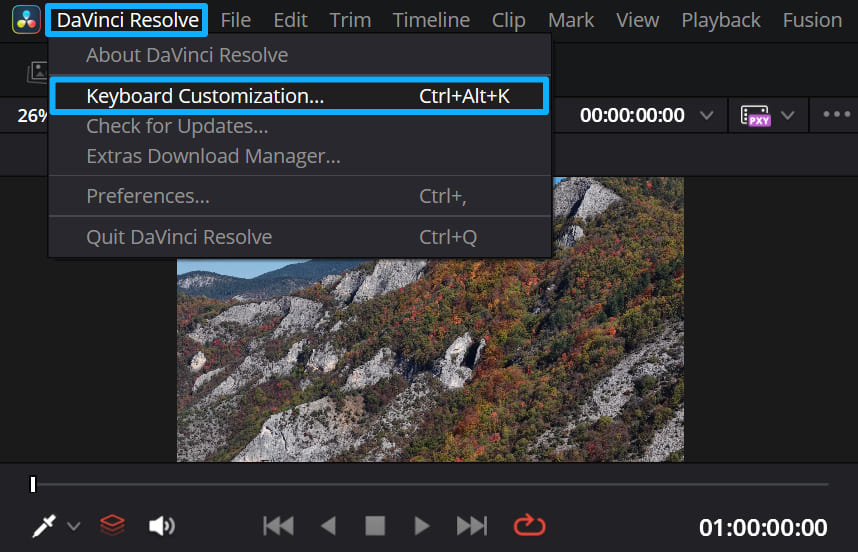This screenshot has width=858, height=552.
Task: Click the 01:00:00:00 timeline timecode
Action: coord(763,528)
